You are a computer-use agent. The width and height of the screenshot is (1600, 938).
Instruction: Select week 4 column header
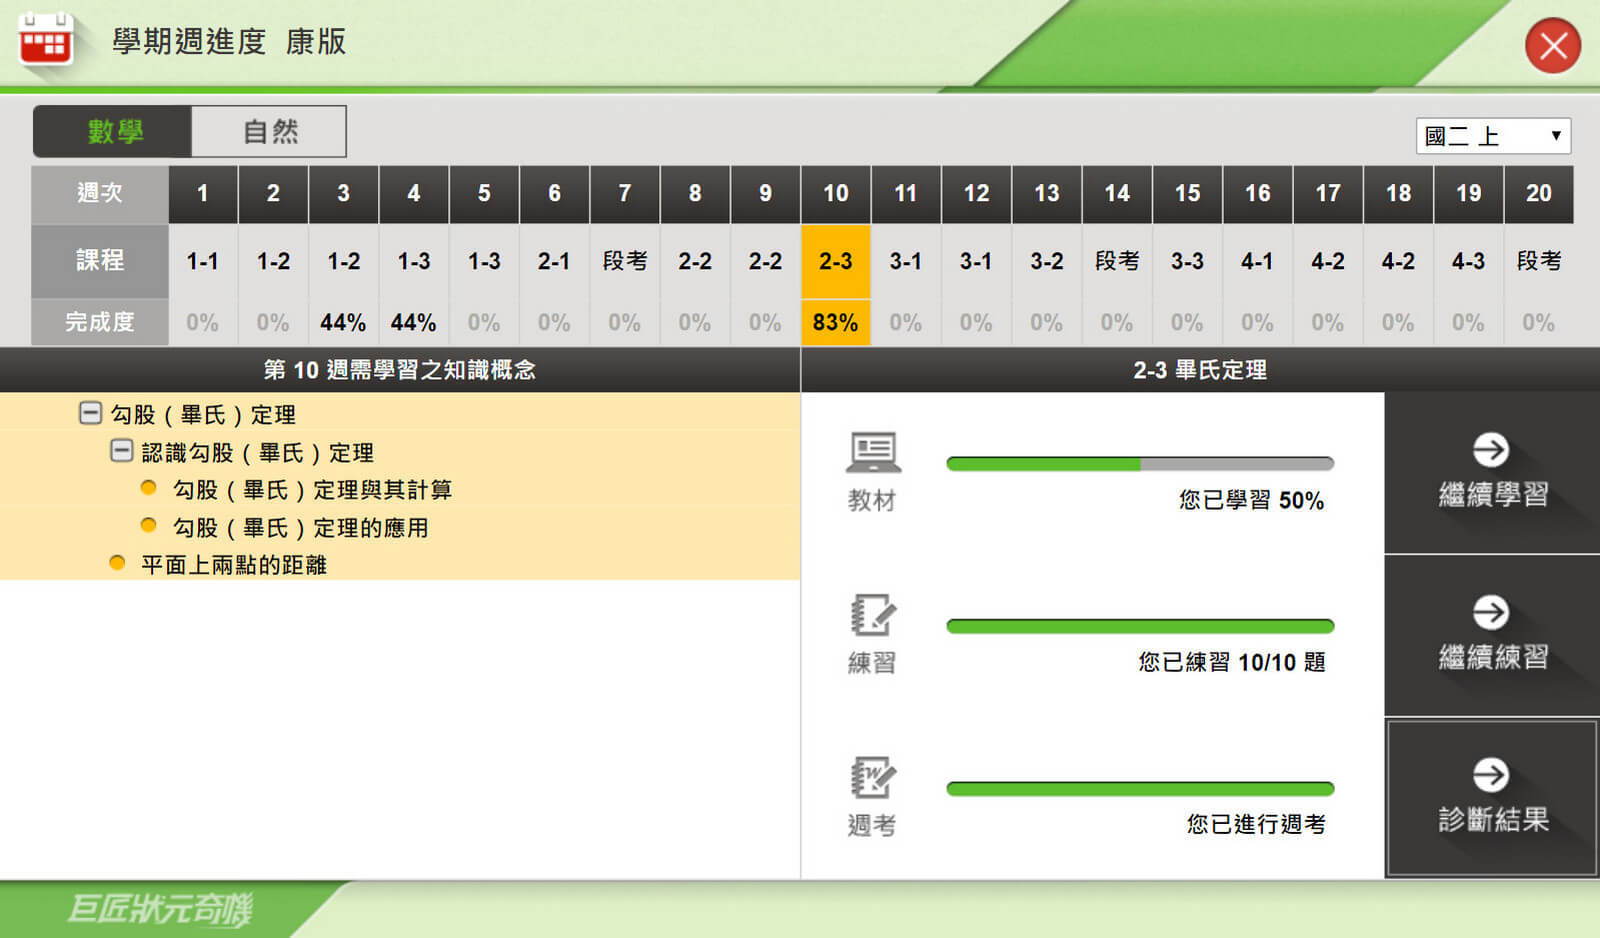(x=414, y=194)
